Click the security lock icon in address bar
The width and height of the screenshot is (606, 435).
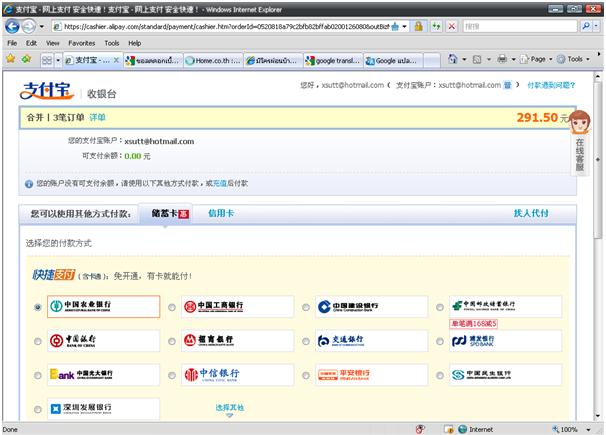pos(419,27)
